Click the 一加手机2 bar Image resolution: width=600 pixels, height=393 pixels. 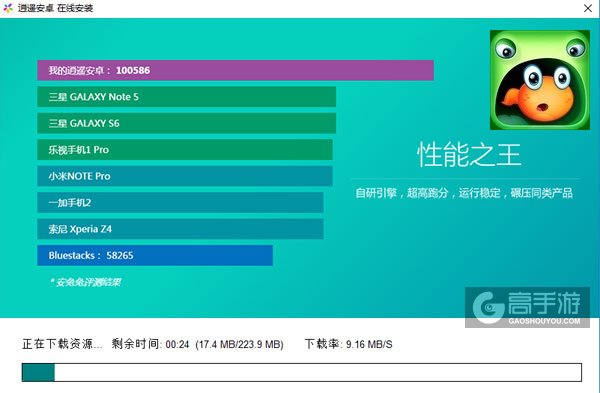click(x=180, y=202)
